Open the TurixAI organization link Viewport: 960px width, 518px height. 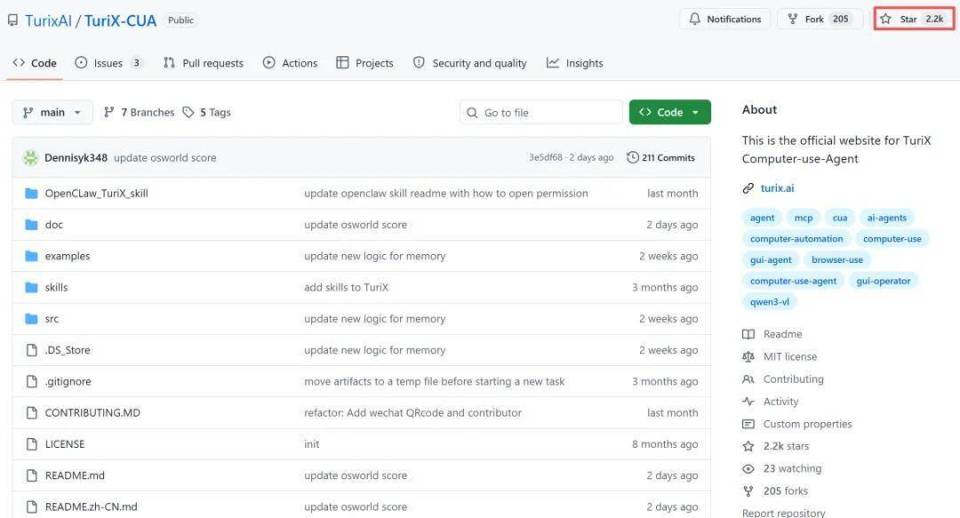tap(48, 21)
